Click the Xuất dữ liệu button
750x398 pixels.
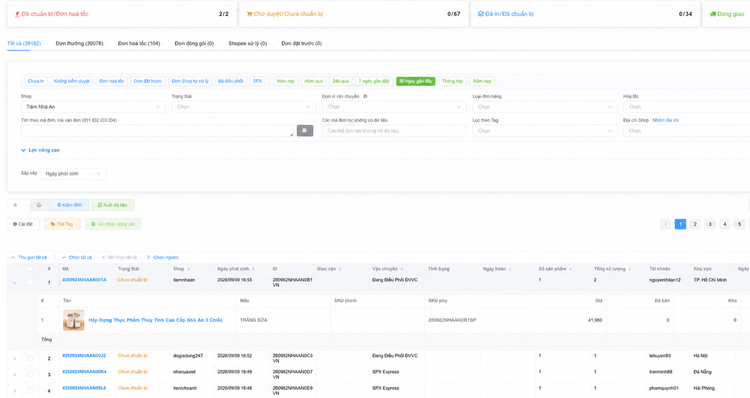[113, 205]
